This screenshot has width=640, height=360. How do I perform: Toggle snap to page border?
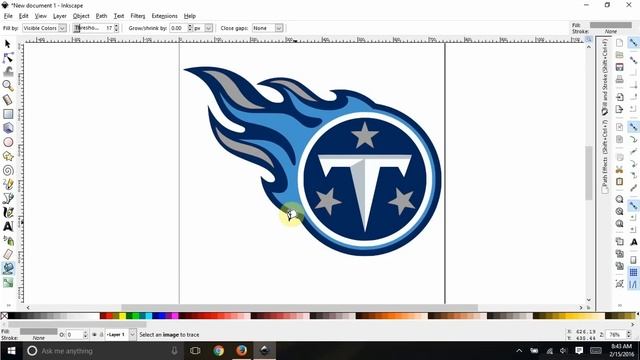click(633, 260)
